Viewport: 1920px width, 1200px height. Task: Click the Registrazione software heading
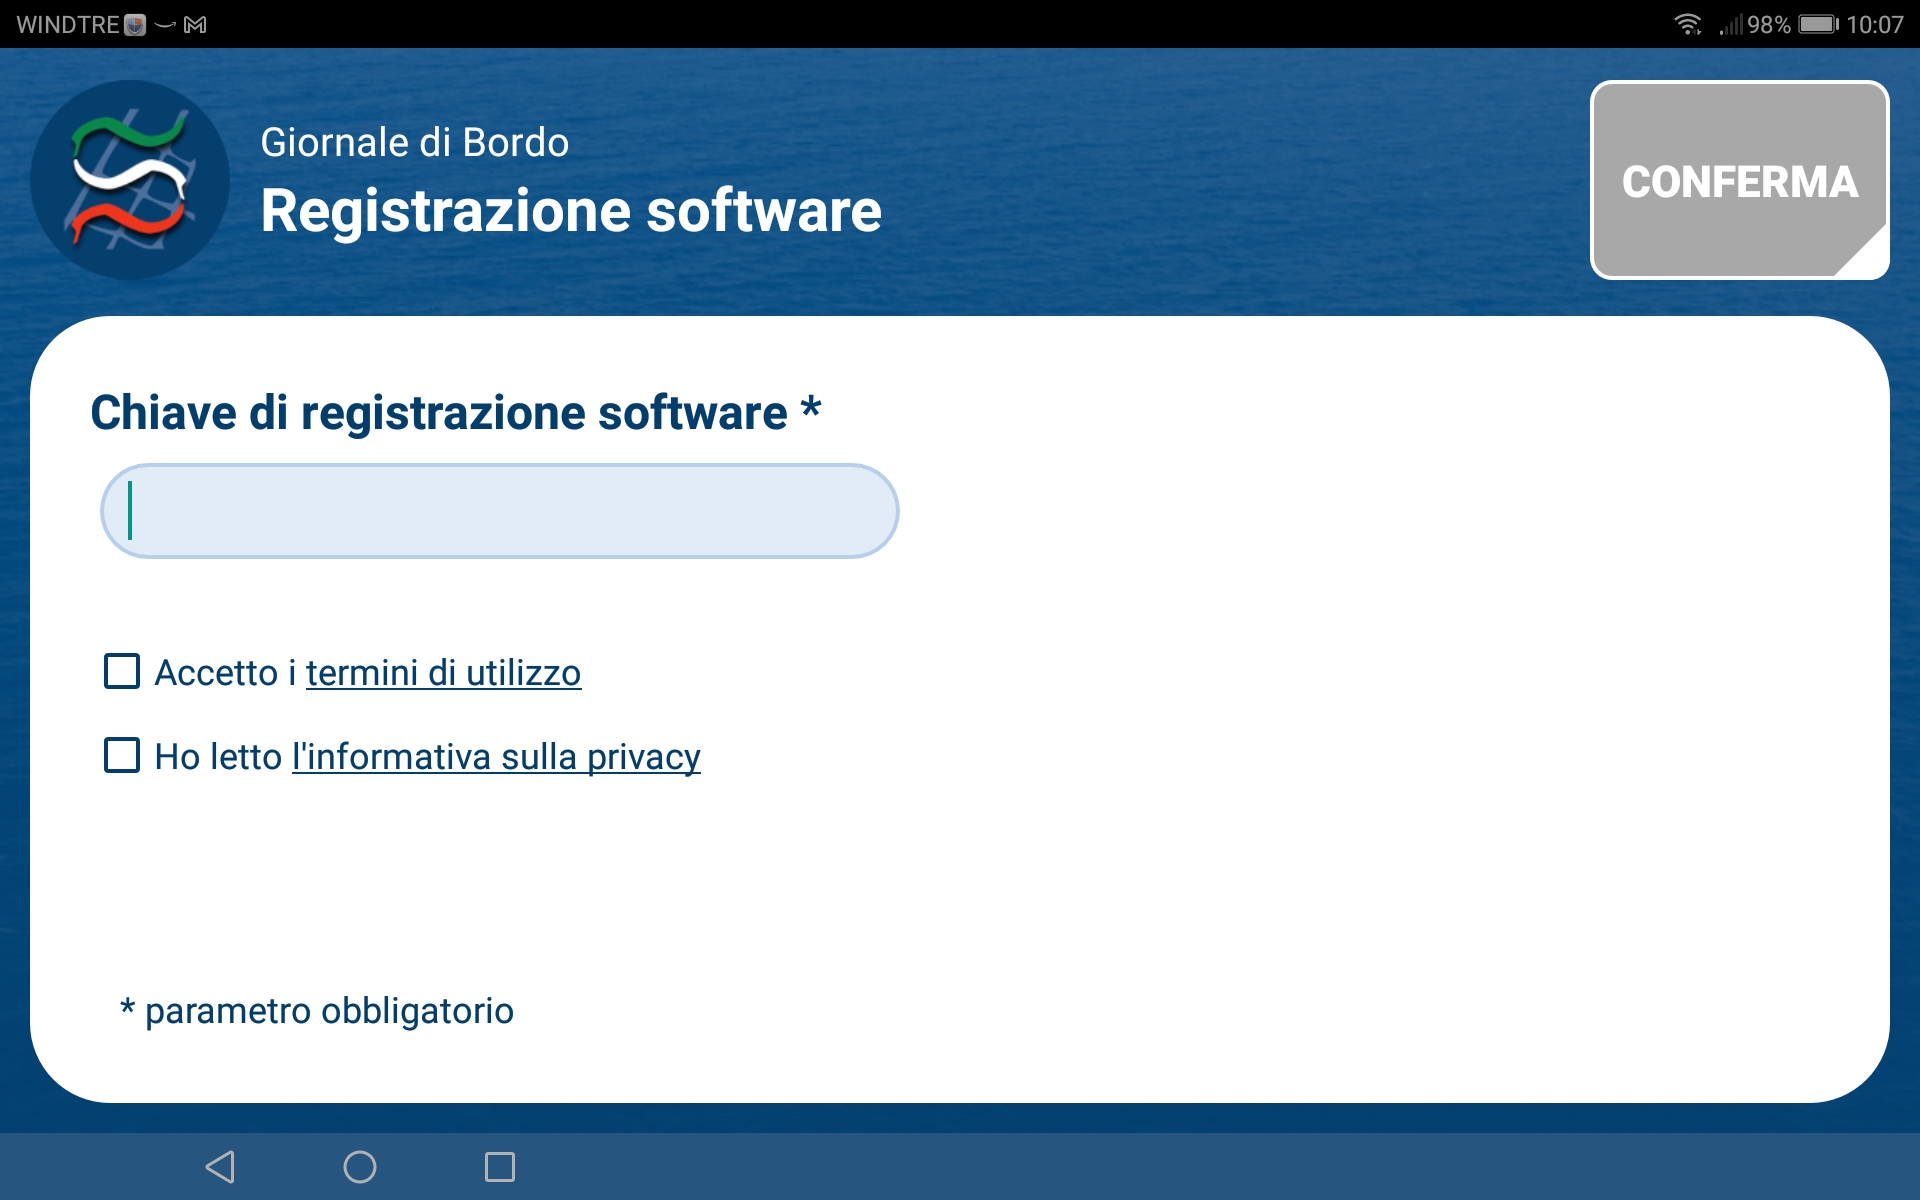(570, 211)
